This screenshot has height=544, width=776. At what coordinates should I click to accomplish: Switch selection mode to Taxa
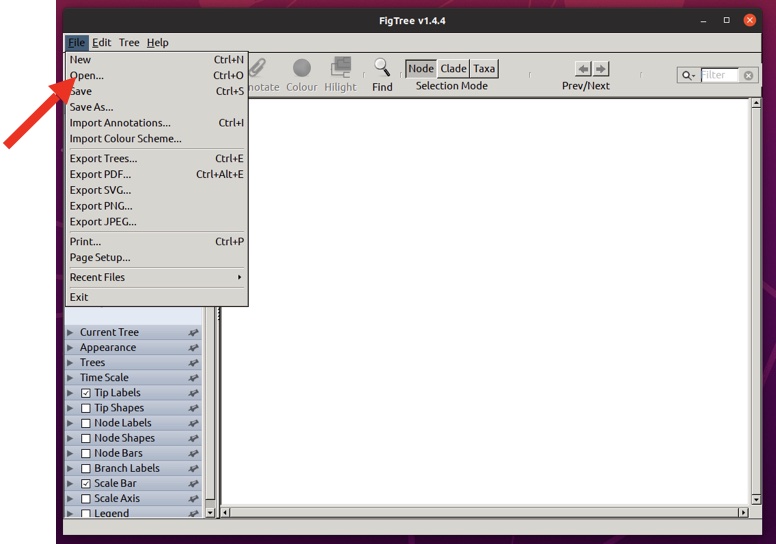point(484,69)
